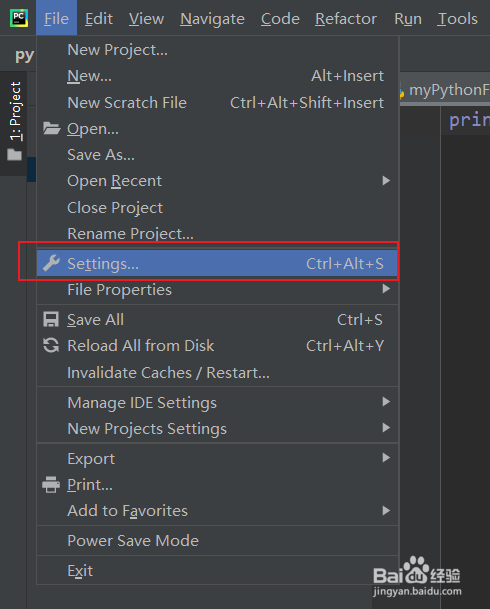Open the Navigate menu
490x609 pixels.
[x=212, y=19]
